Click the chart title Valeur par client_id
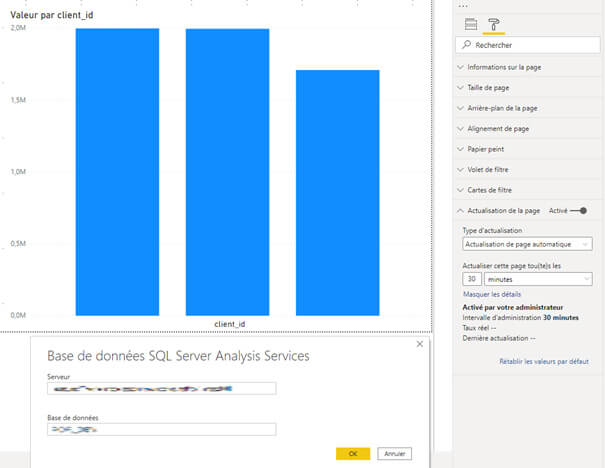Screen dimensions: 605x468 click(52, 15)
